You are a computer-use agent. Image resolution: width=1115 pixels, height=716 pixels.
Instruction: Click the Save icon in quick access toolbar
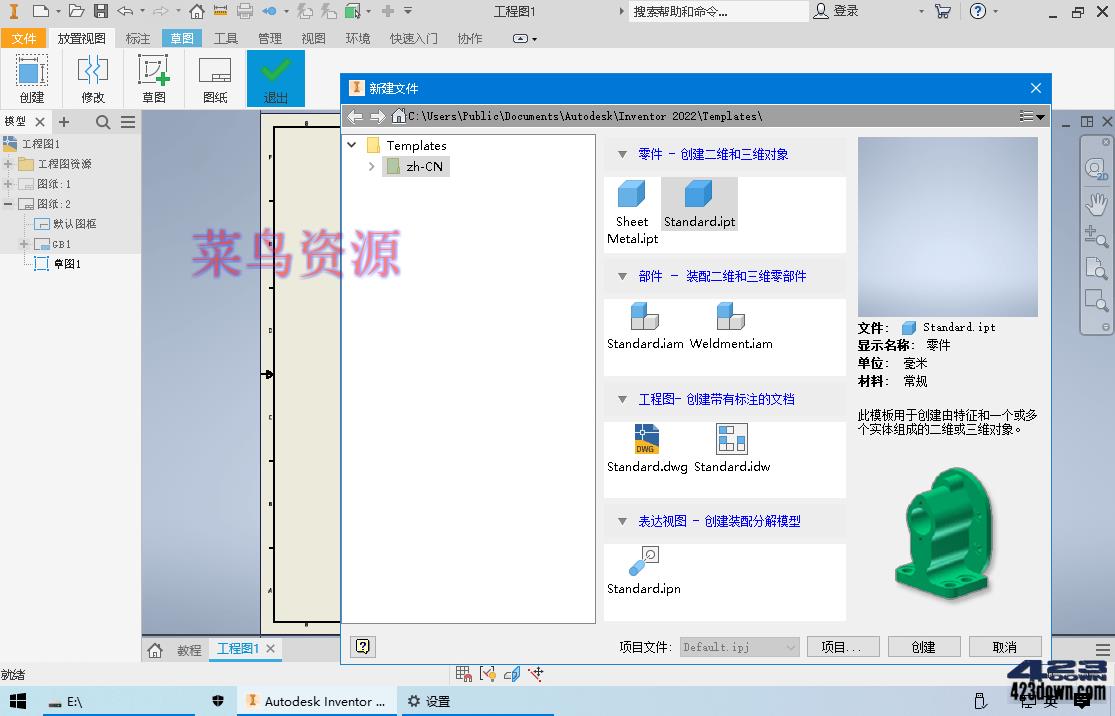coord(100,11)
